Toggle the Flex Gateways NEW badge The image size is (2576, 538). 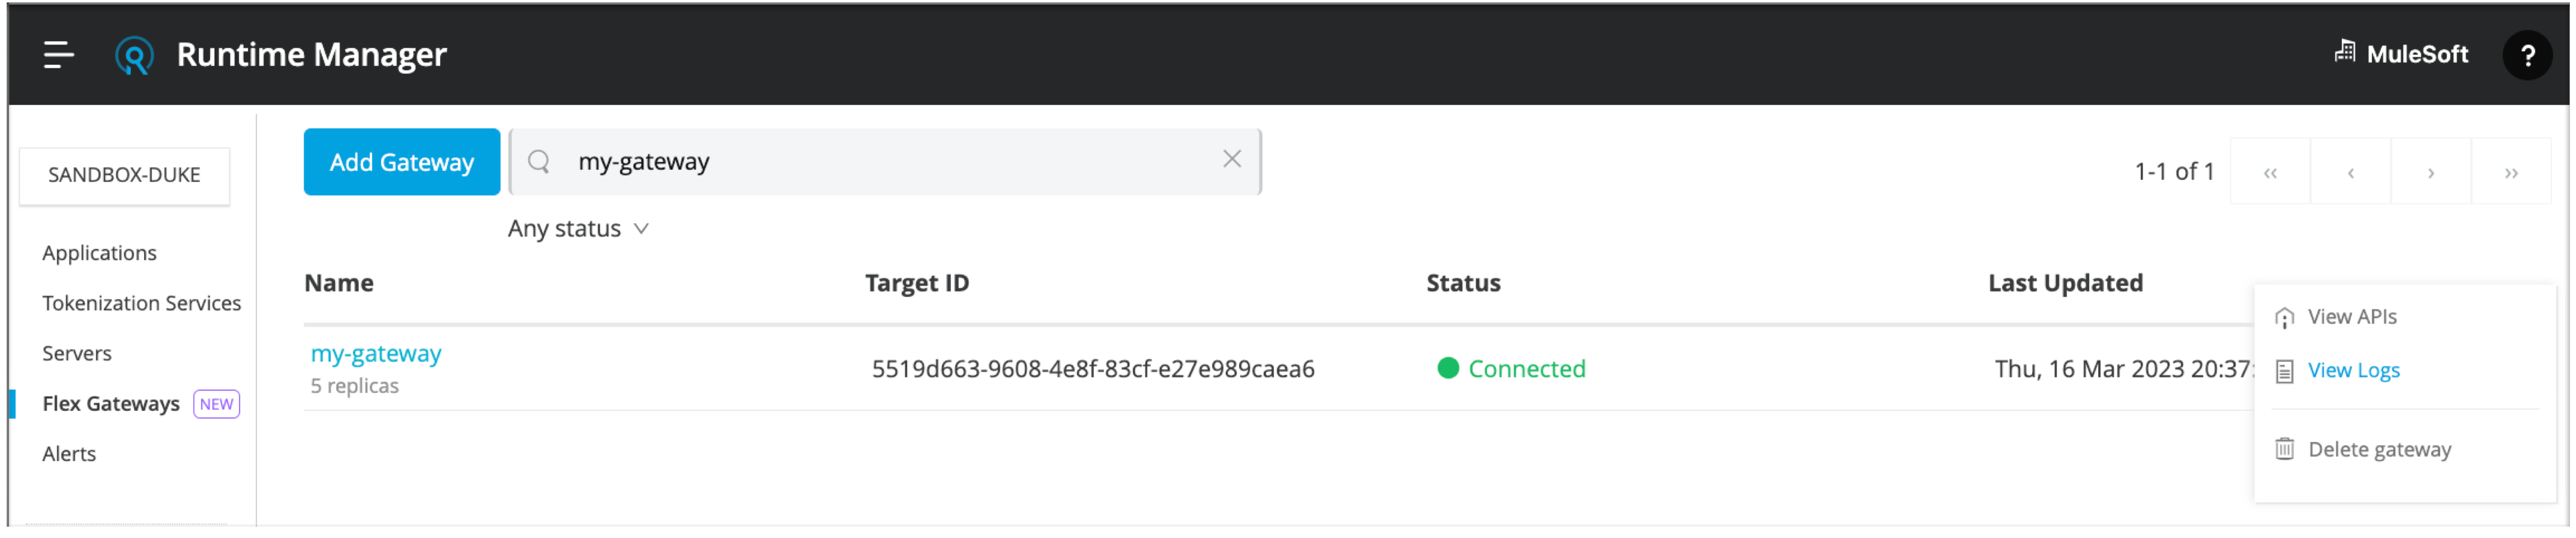point(215,404)
